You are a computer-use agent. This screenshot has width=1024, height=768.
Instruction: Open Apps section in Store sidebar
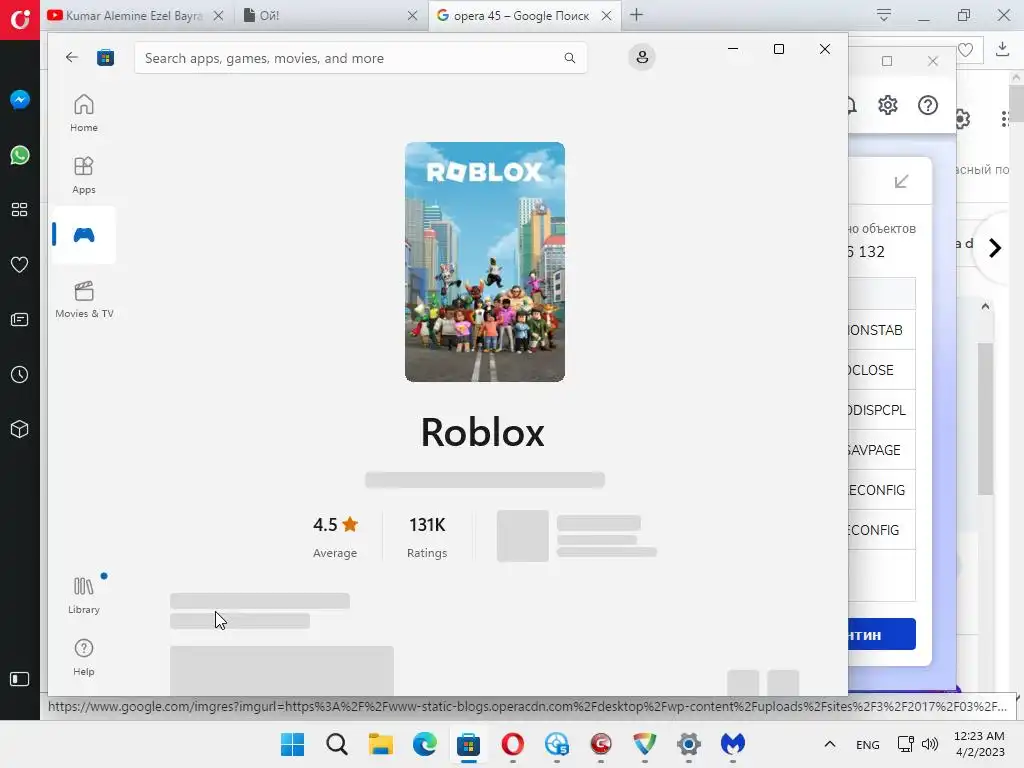pyautogui.click(x=84, y=175)
